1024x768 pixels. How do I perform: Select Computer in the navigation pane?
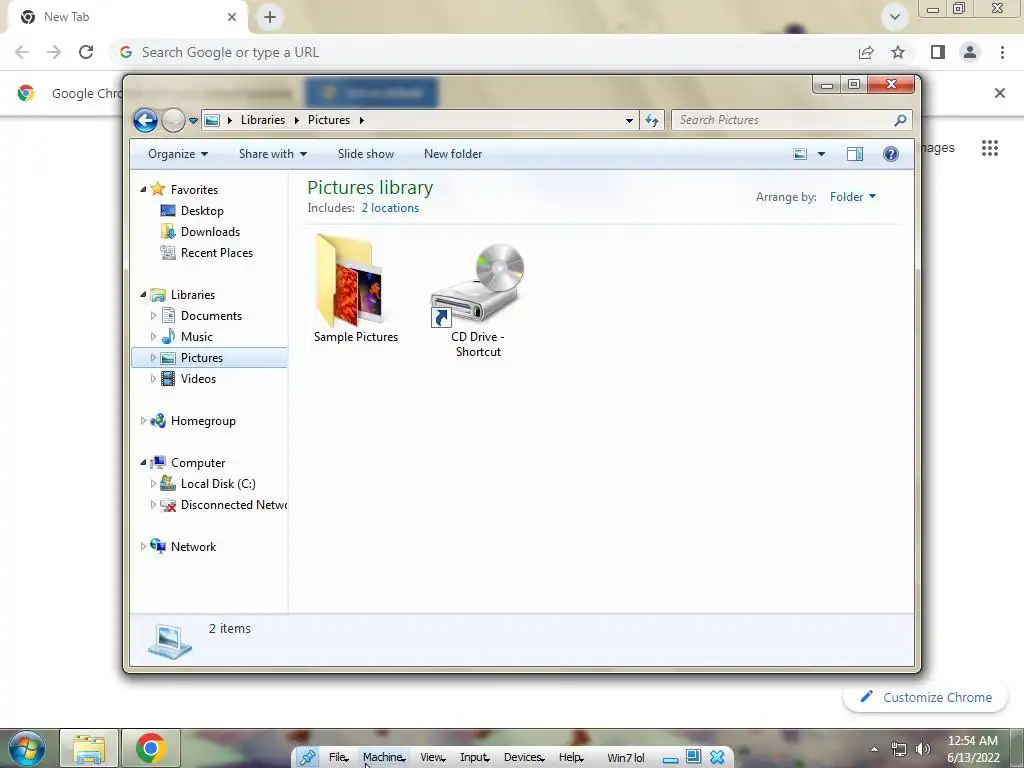pyautogui.click(x=198, y=463)
